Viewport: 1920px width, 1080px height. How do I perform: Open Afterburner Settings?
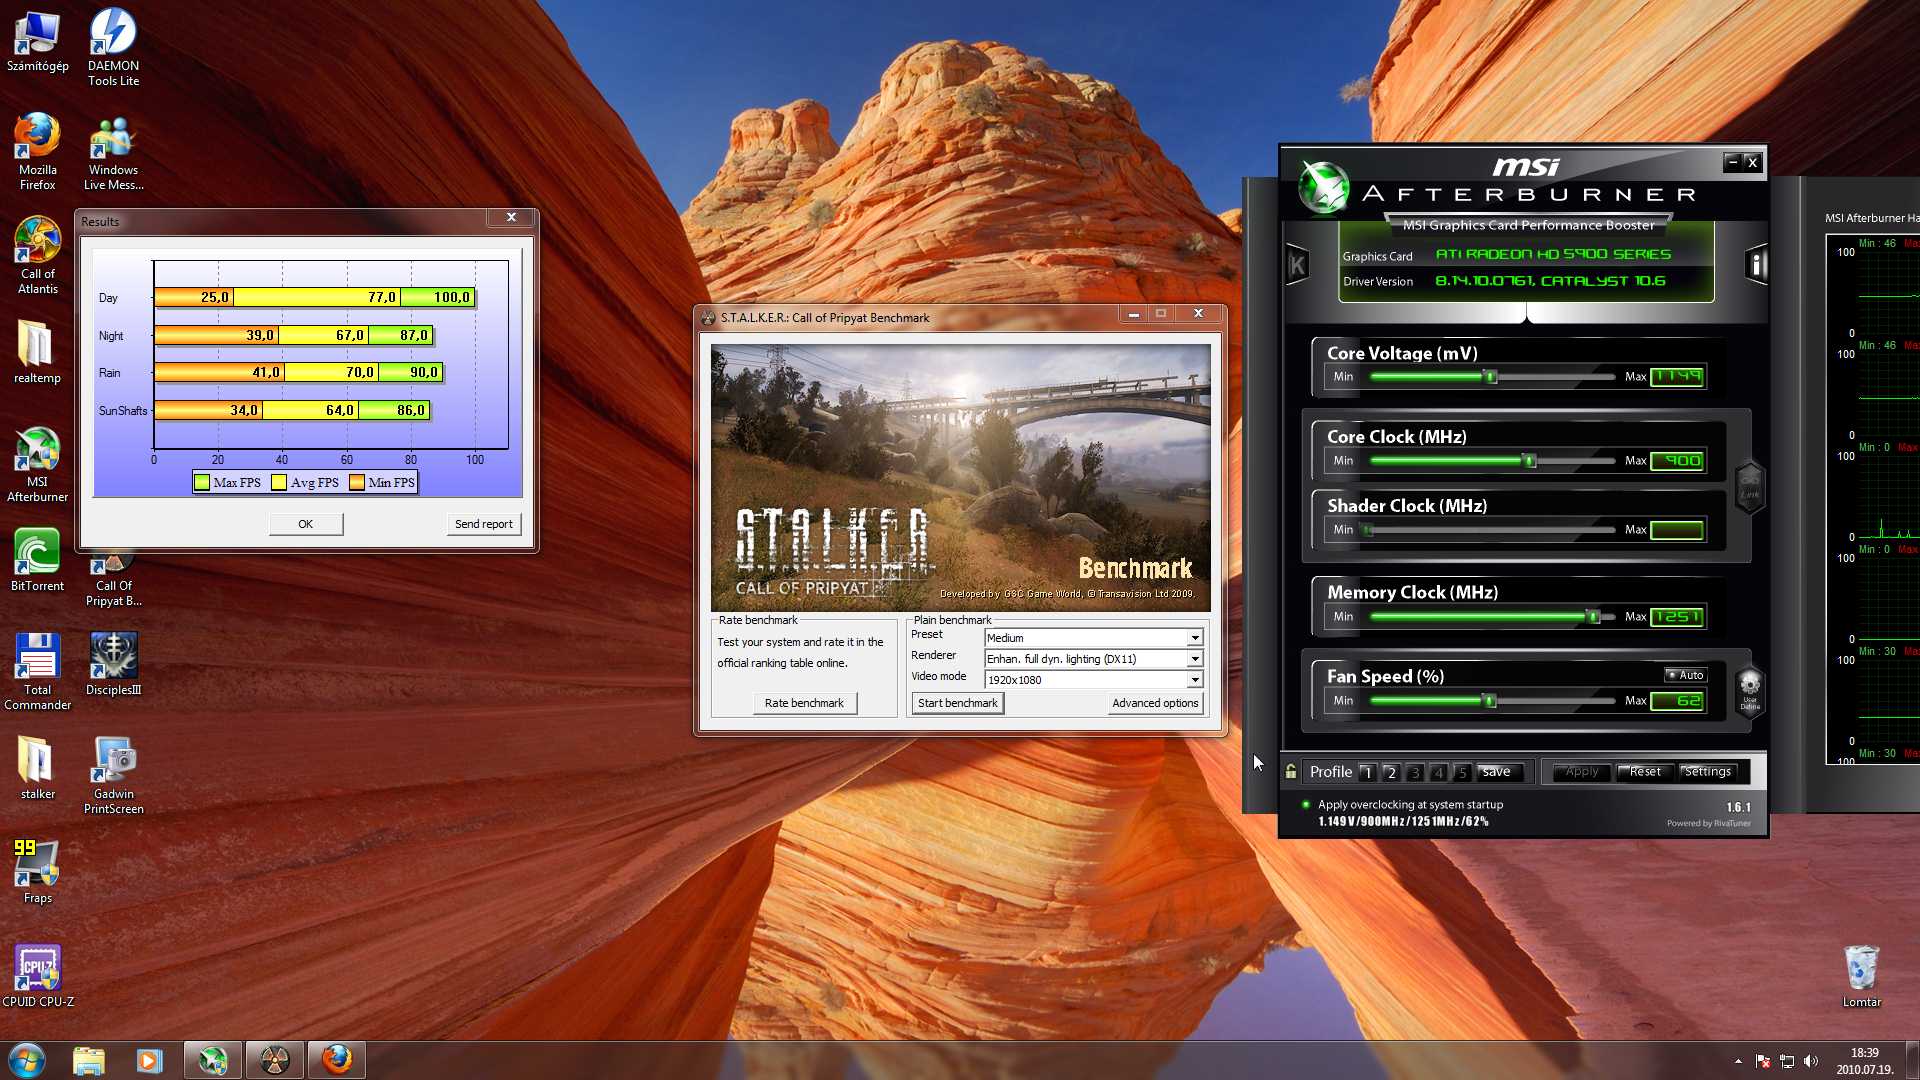point(1708,772)
